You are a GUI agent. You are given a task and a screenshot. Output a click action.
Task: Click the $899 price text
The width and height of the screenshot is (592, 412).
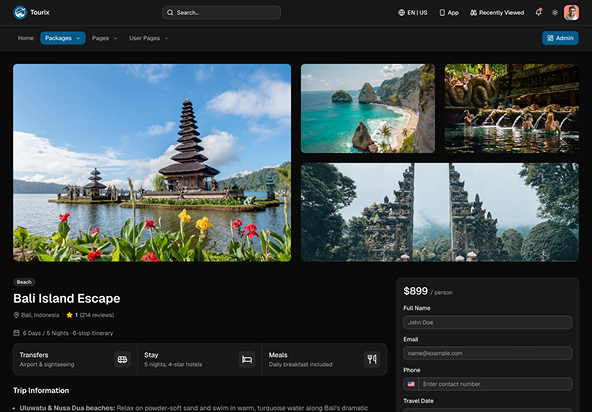point(416,291)
